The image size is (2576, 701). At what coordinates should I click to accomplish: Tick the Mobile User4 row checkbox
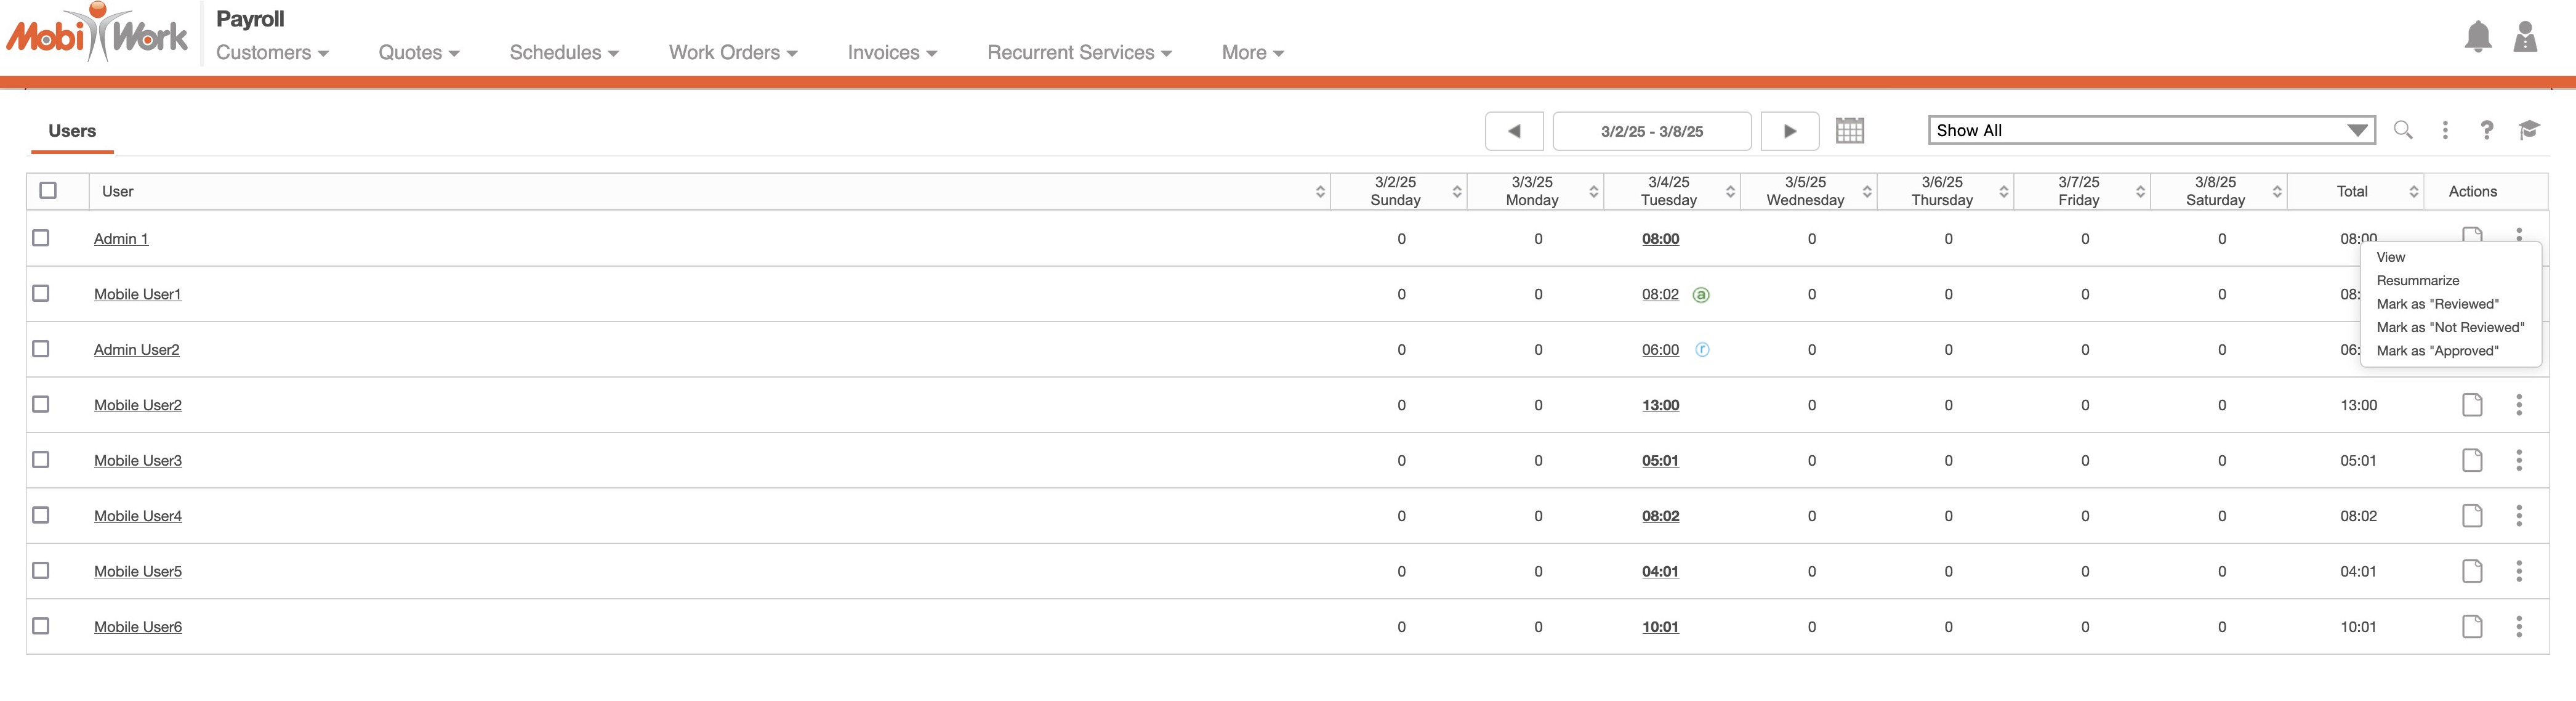pyautogui.click(x=41, y=515)
